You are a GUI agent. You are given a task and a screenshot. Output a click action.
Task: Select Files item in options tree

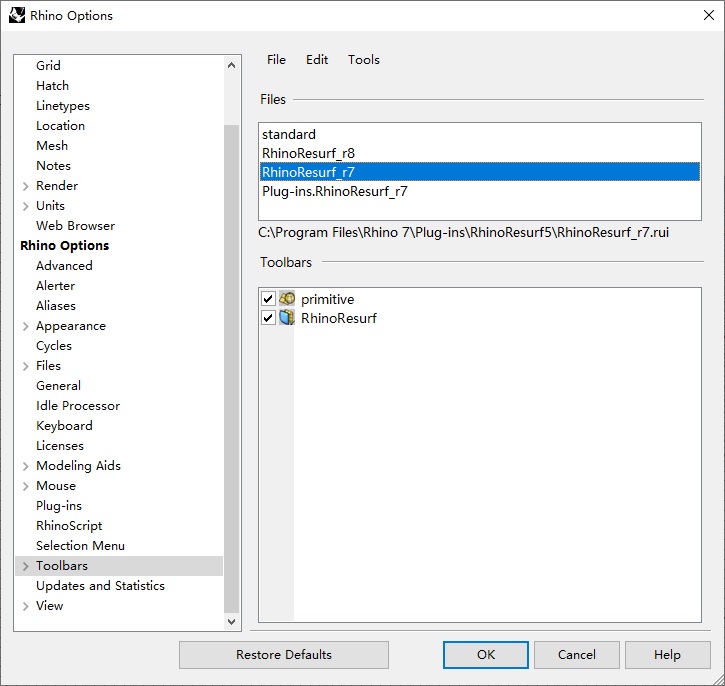coord(49,366)
